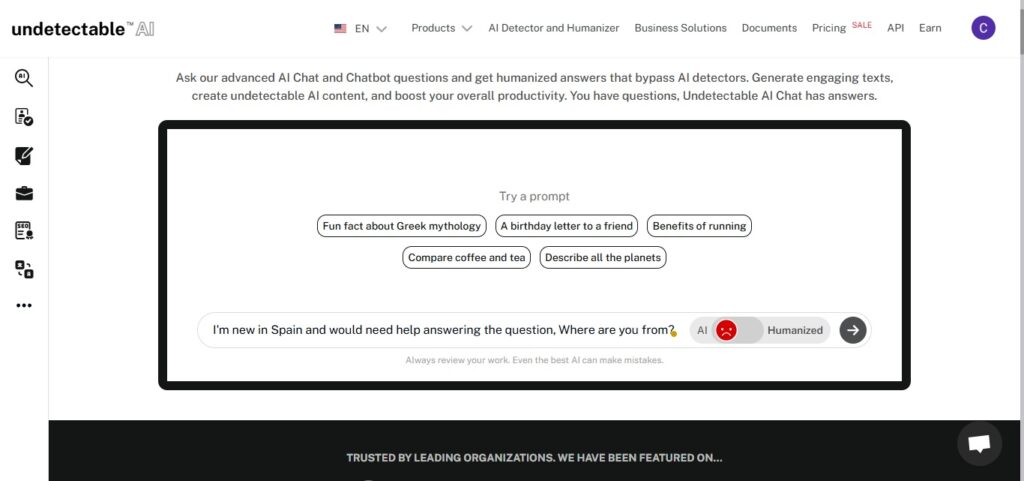Click the purple C profile avatar
Image resolution: width=1024 pixels, height=481 pixels.
coord(983,28)
